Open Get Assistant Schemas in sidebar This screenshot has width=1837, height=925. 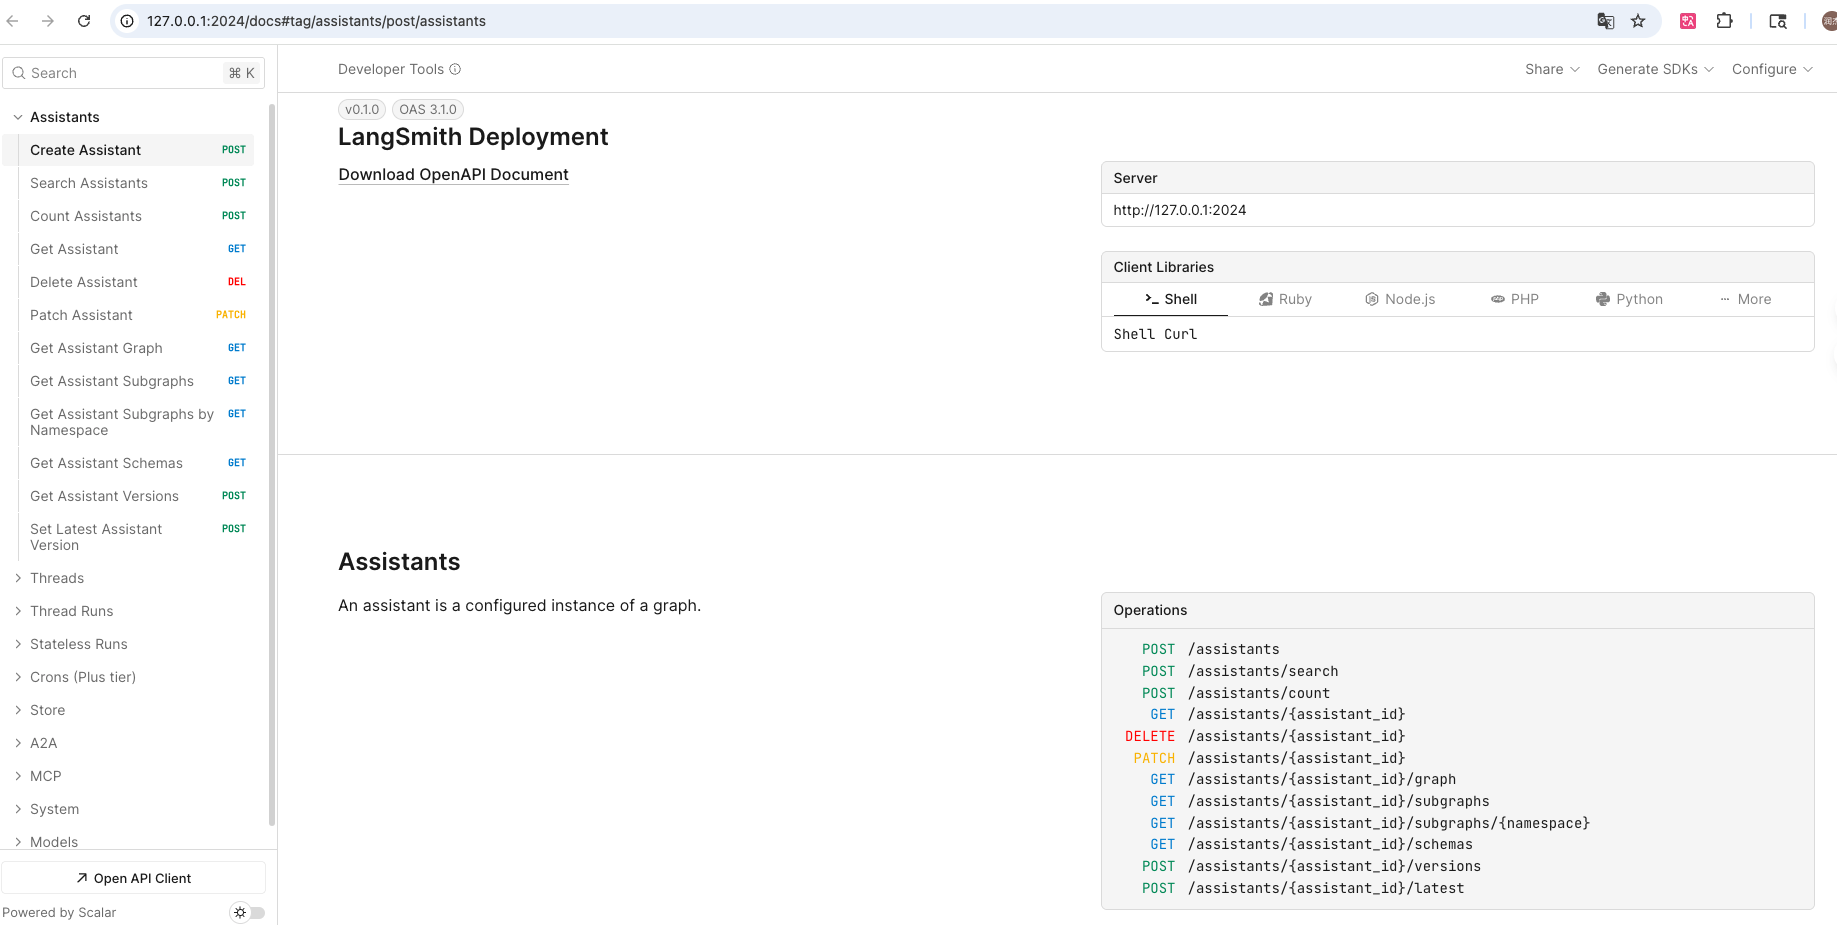pyautogui.click(x=129, y=463)
